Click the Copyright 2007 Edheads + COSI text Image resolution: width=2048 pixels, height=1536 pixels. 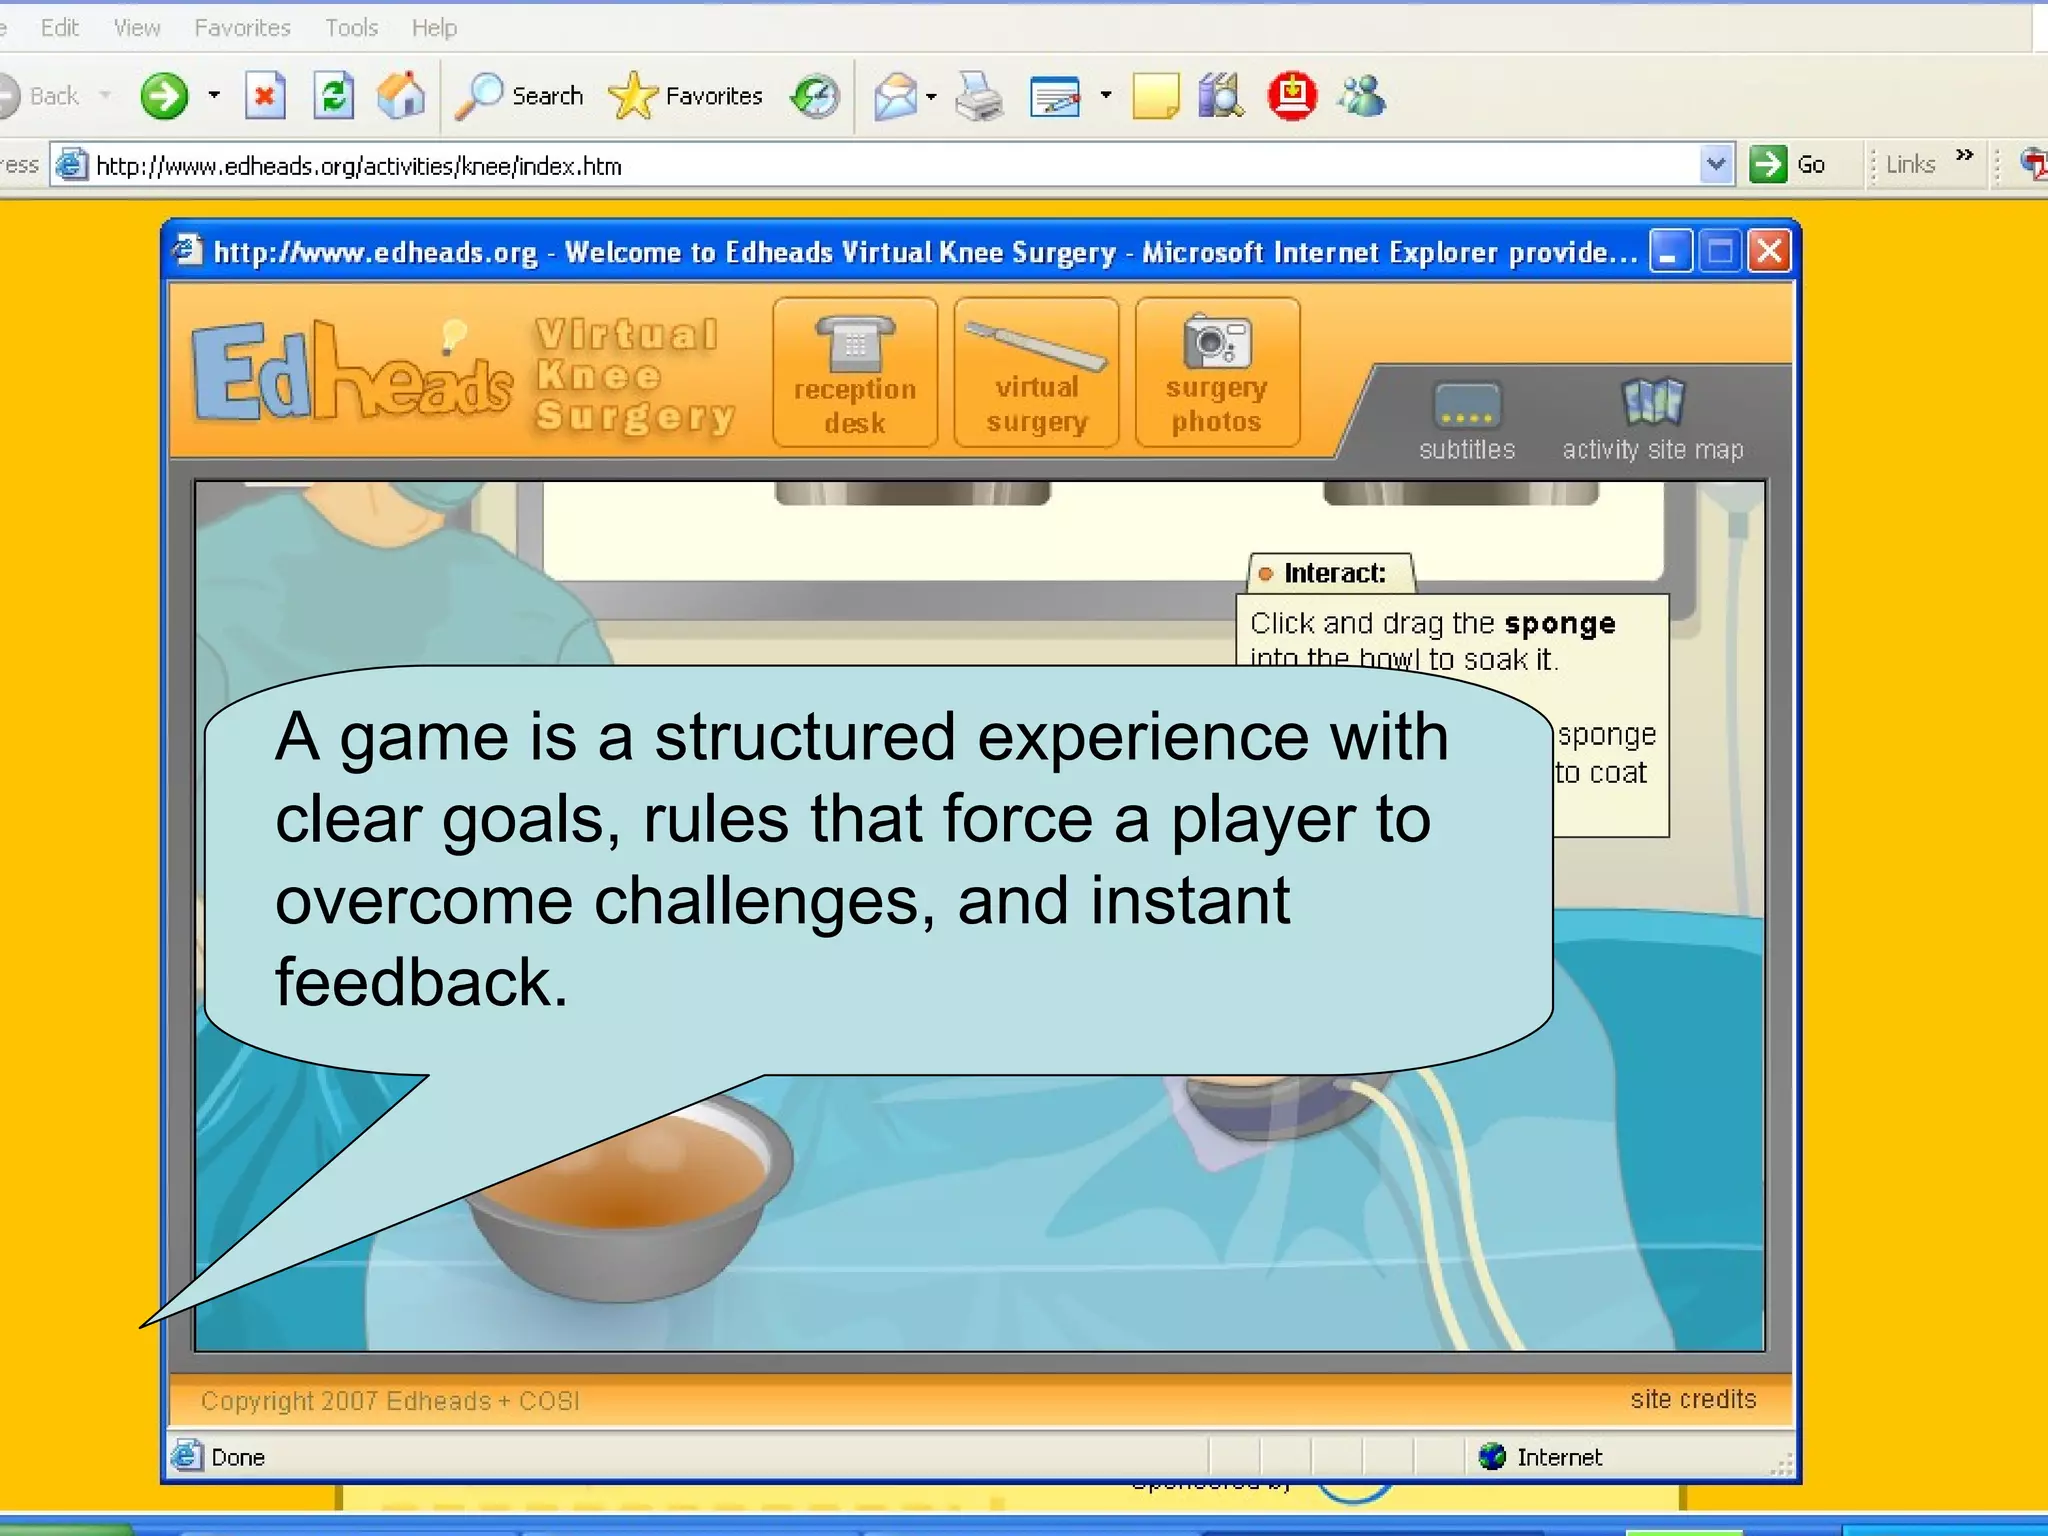tap(390, 1401)
